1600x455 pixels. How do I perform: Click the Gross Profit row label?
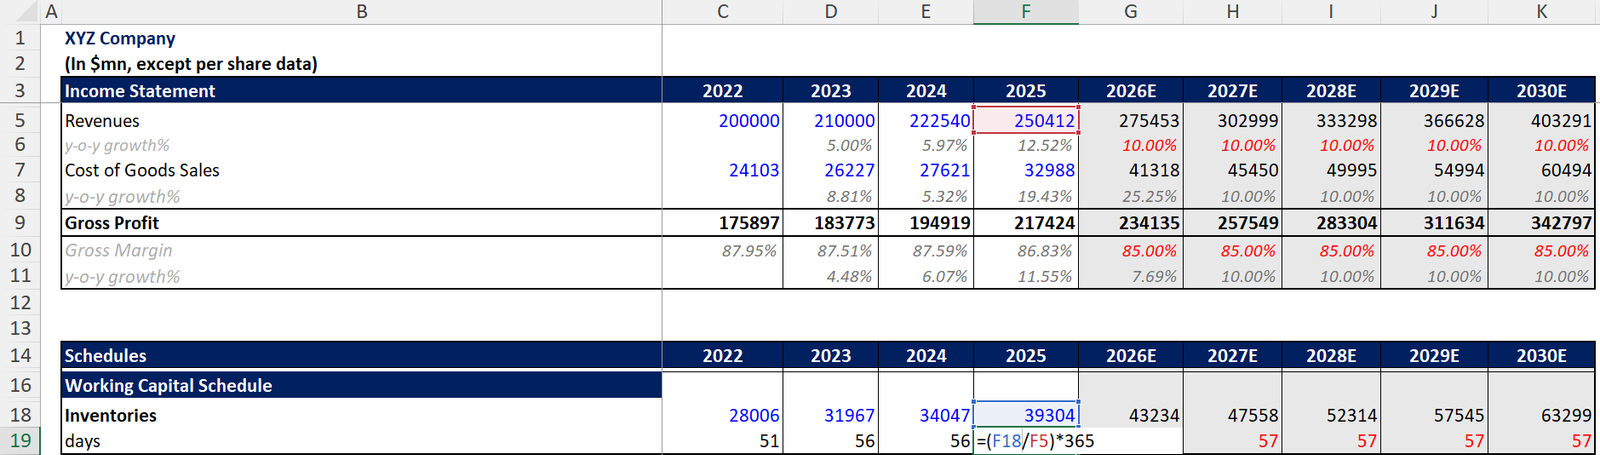(x=112, y=223)
